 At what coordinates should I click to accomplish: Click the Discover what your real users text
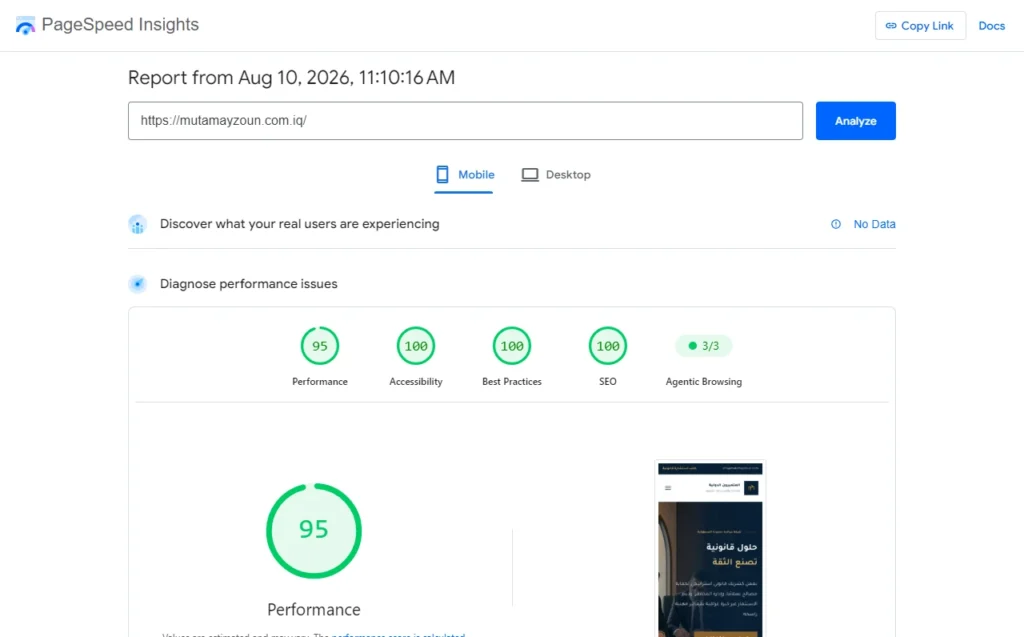point(299,224)
